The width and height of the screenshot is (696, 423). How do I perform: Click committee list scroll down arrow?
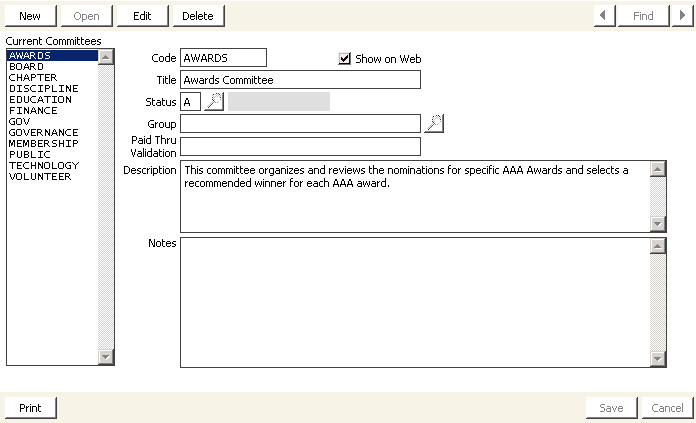click(x=106, y=356)
